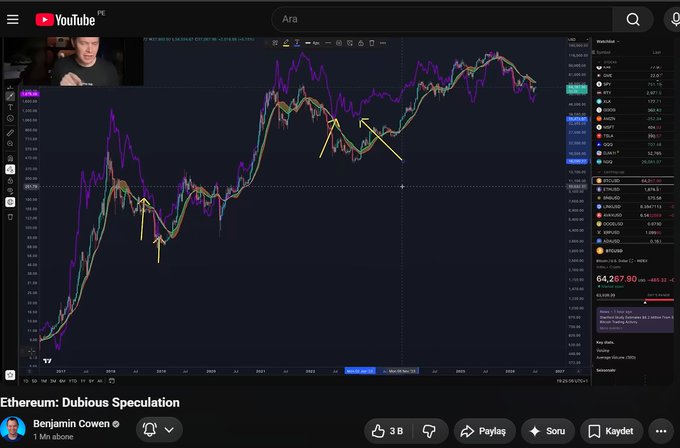This screenshot has height=448, width=680.
Task: Change text color with the T swatch
Action: pyautogui.click(x=297, y=43)
